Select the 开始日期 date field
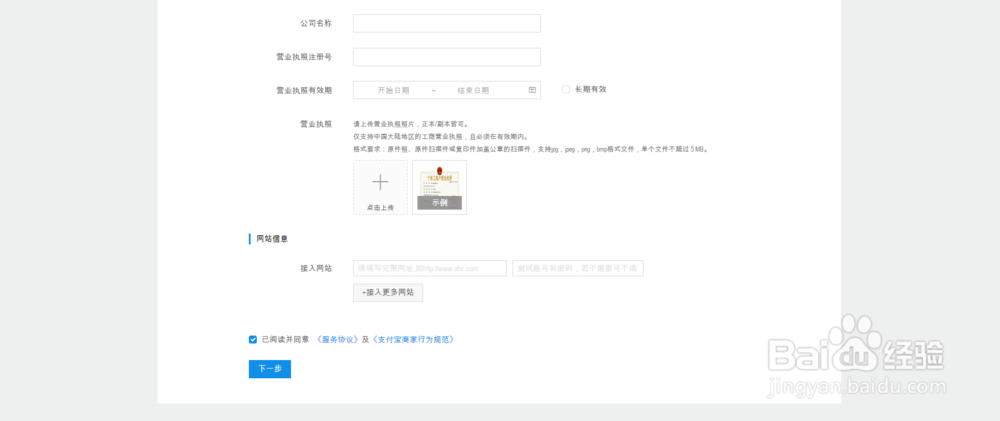 (x=393, y=91)
